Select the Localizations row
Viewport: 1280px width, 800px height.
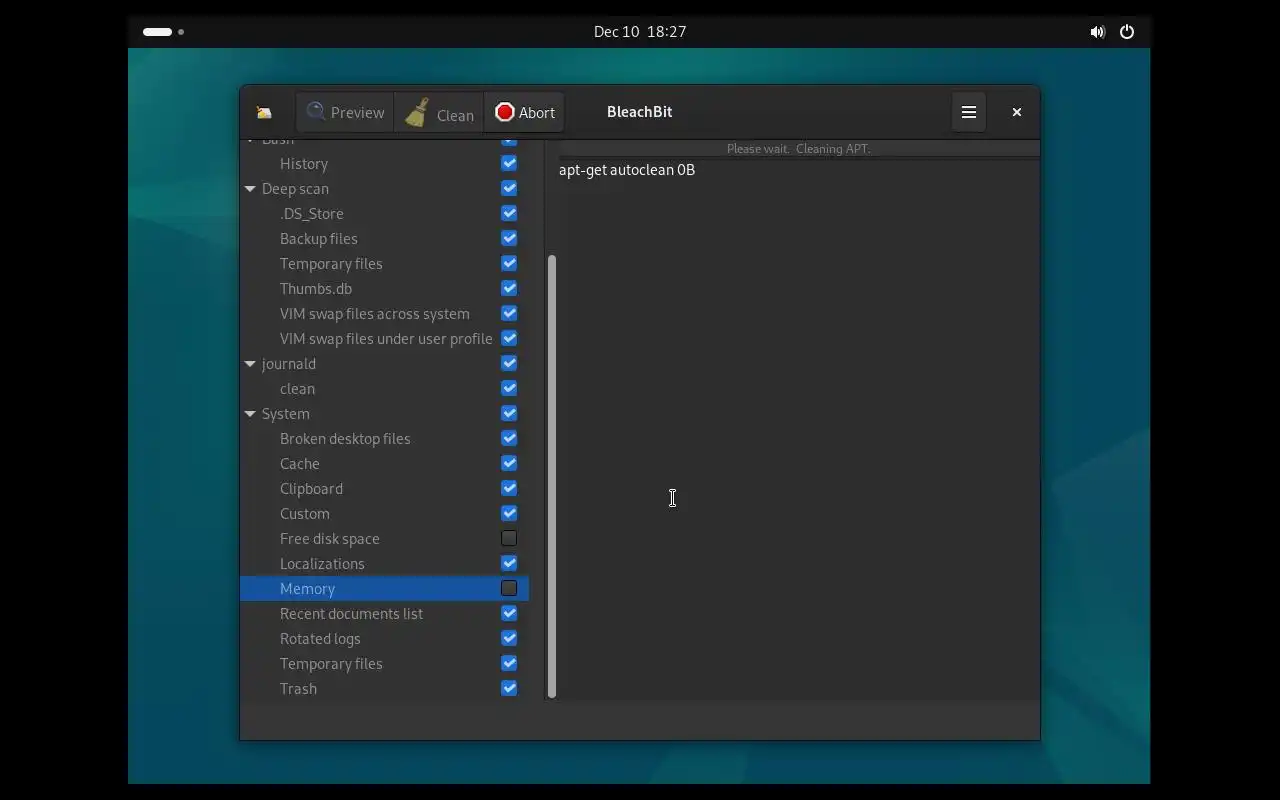(384, 563)
